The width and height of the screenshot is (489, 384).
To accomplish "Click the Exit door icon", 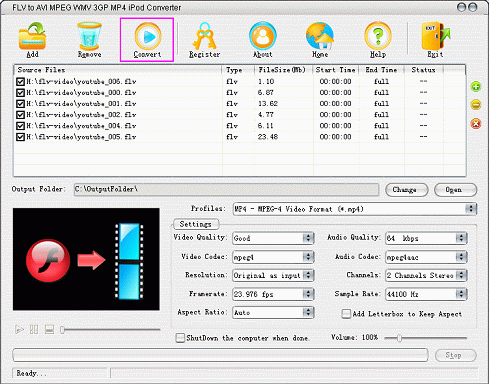I will (436, 36).
